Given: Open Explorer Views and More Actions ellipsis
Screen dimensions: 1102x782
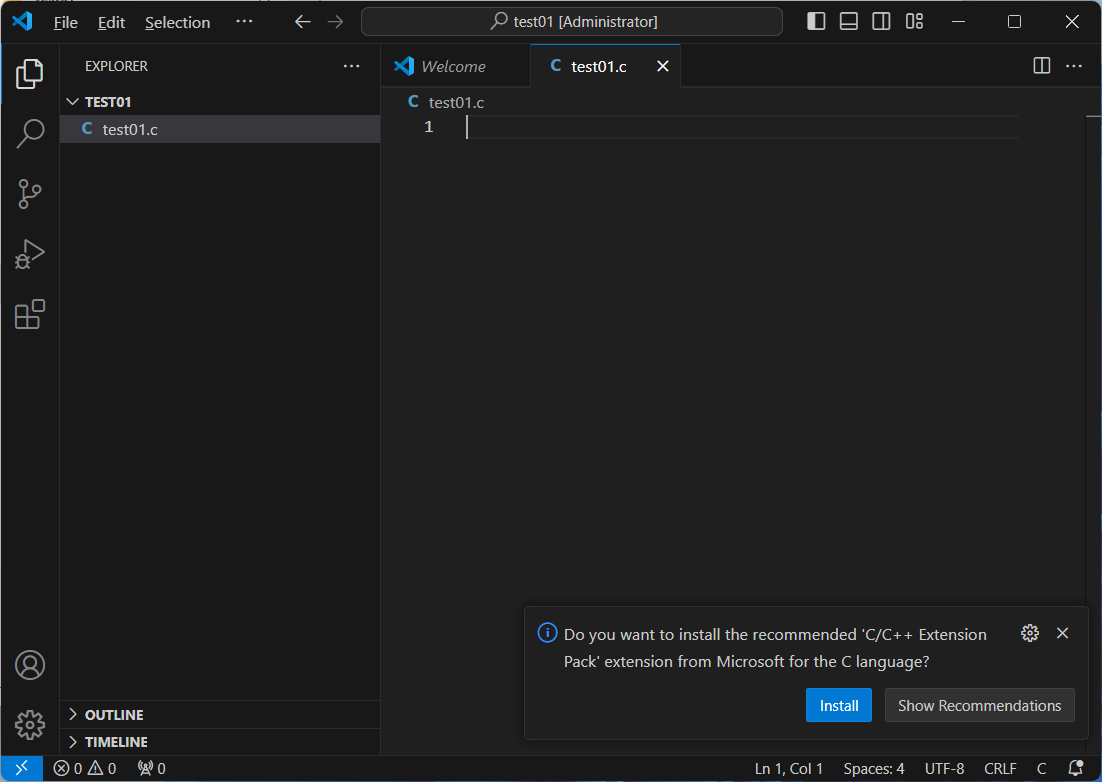Looking at the screenshot, I should (x=351, y=66).
